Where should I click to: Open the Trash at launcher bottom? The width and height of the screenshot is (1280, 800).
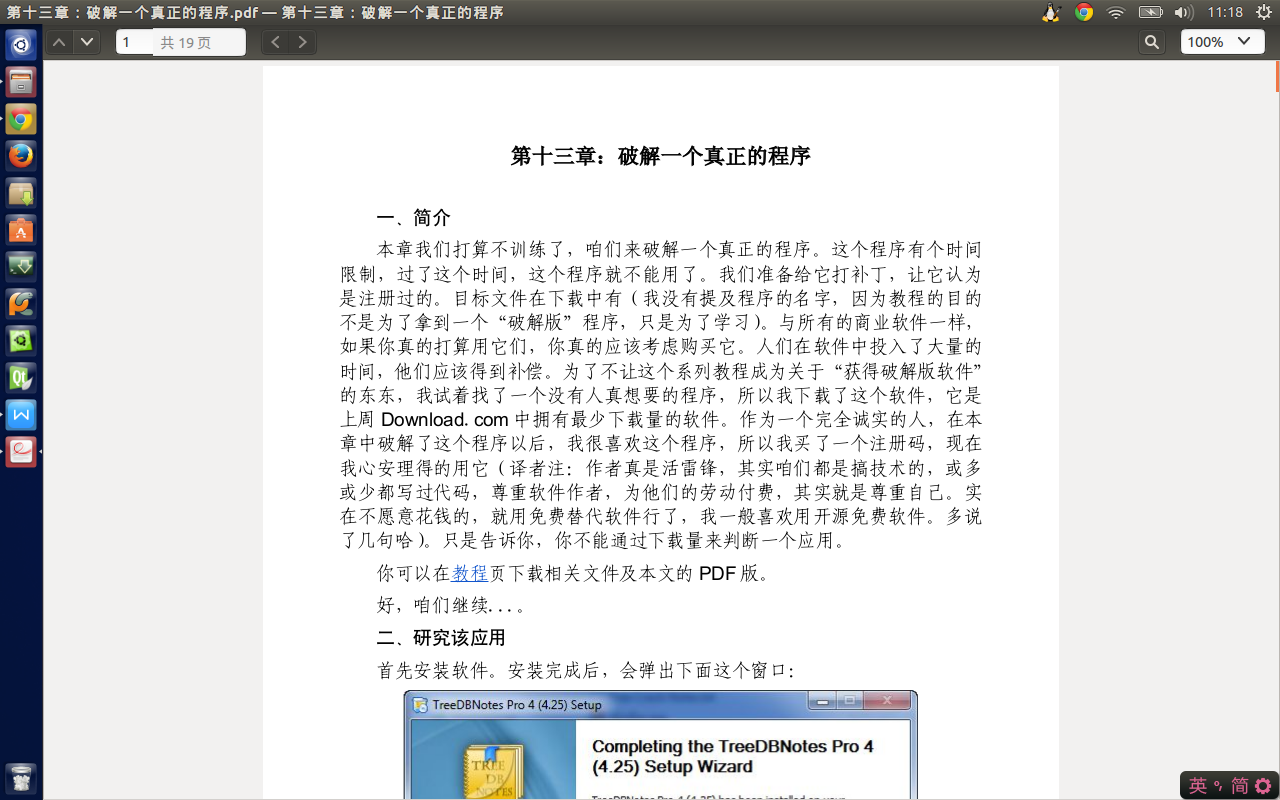(21, 779)
